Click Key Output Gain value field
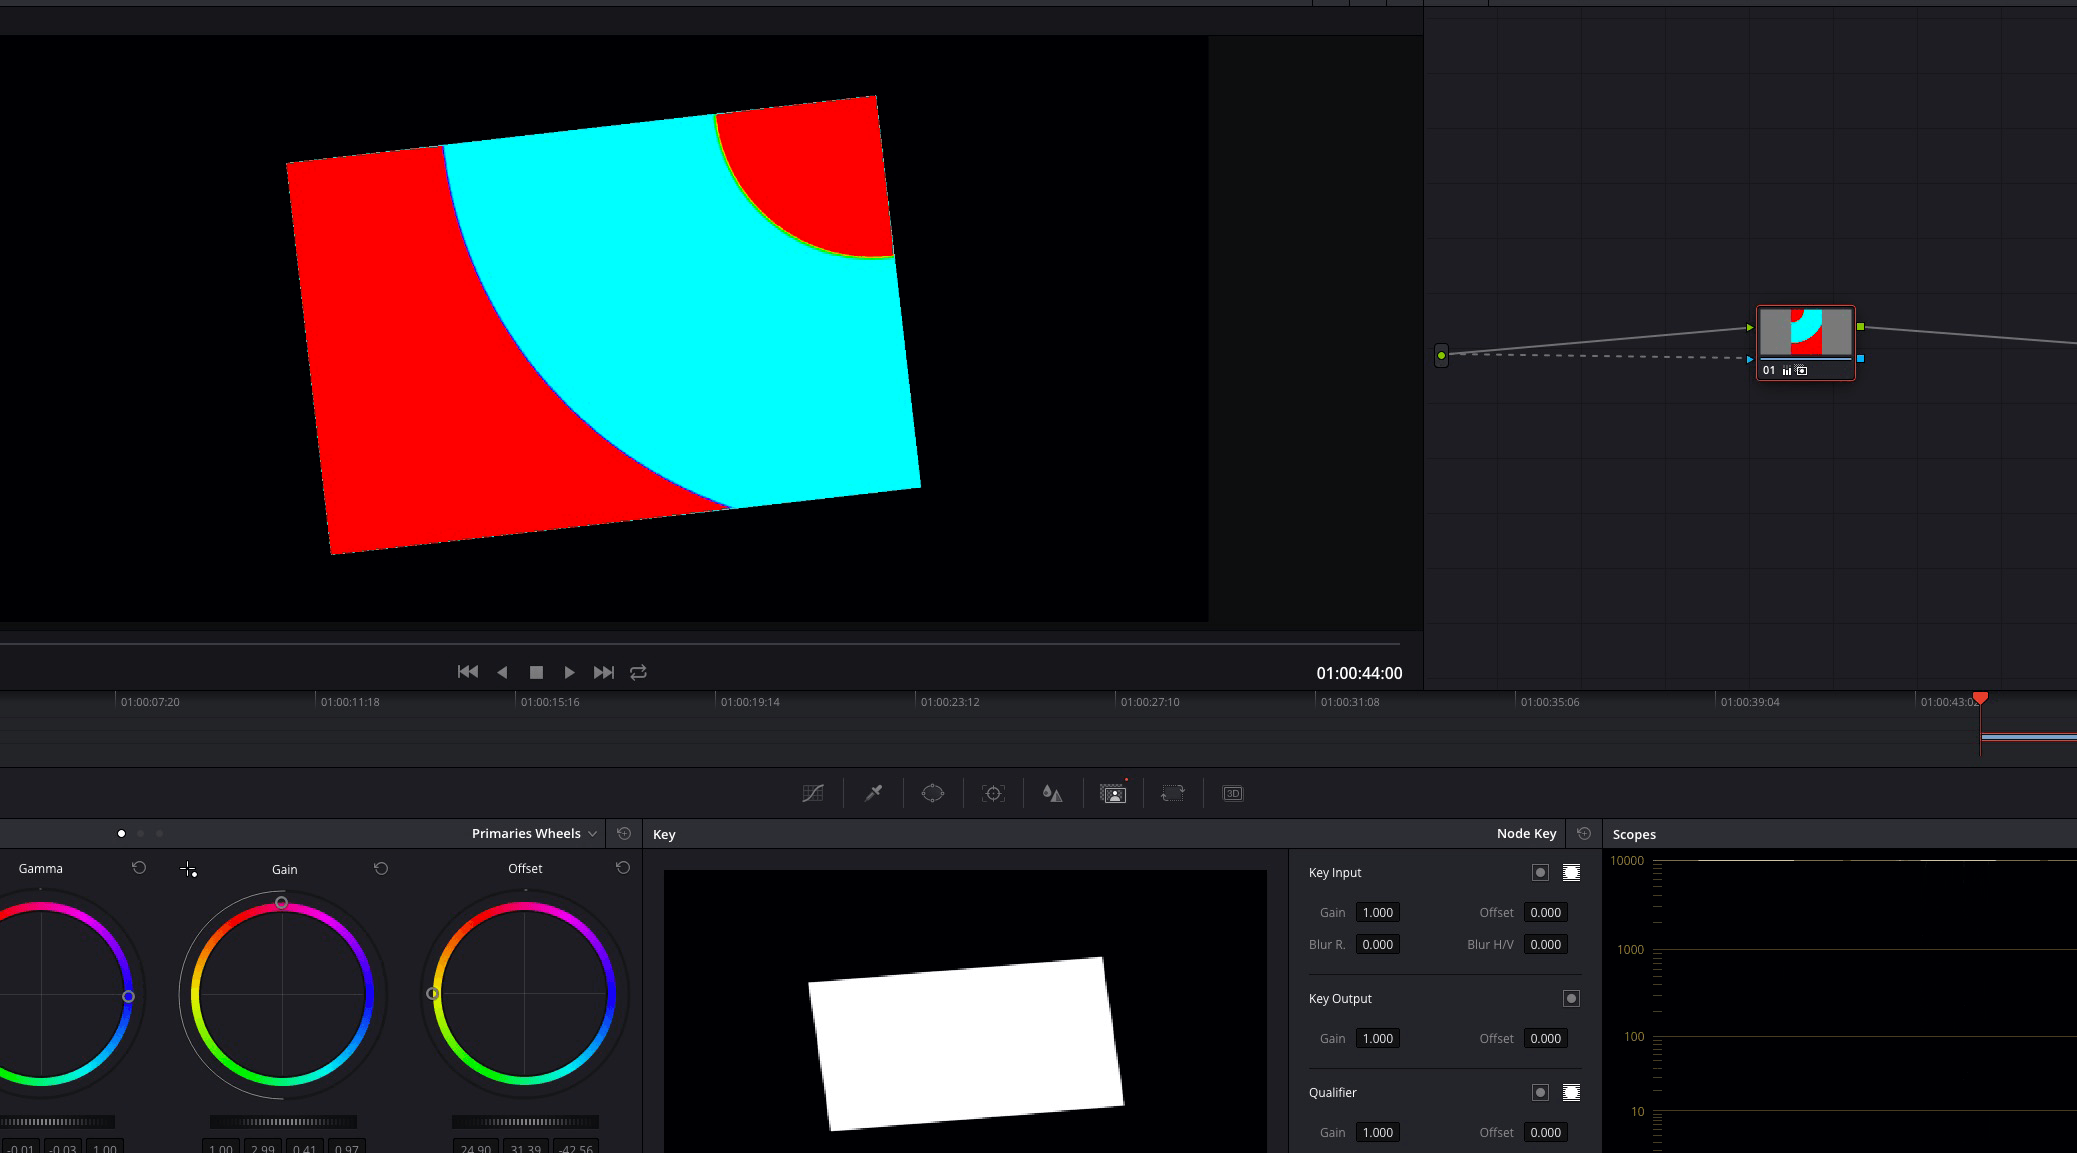Viewport: 2077px width, 1153px height. click(1378, 1038)
